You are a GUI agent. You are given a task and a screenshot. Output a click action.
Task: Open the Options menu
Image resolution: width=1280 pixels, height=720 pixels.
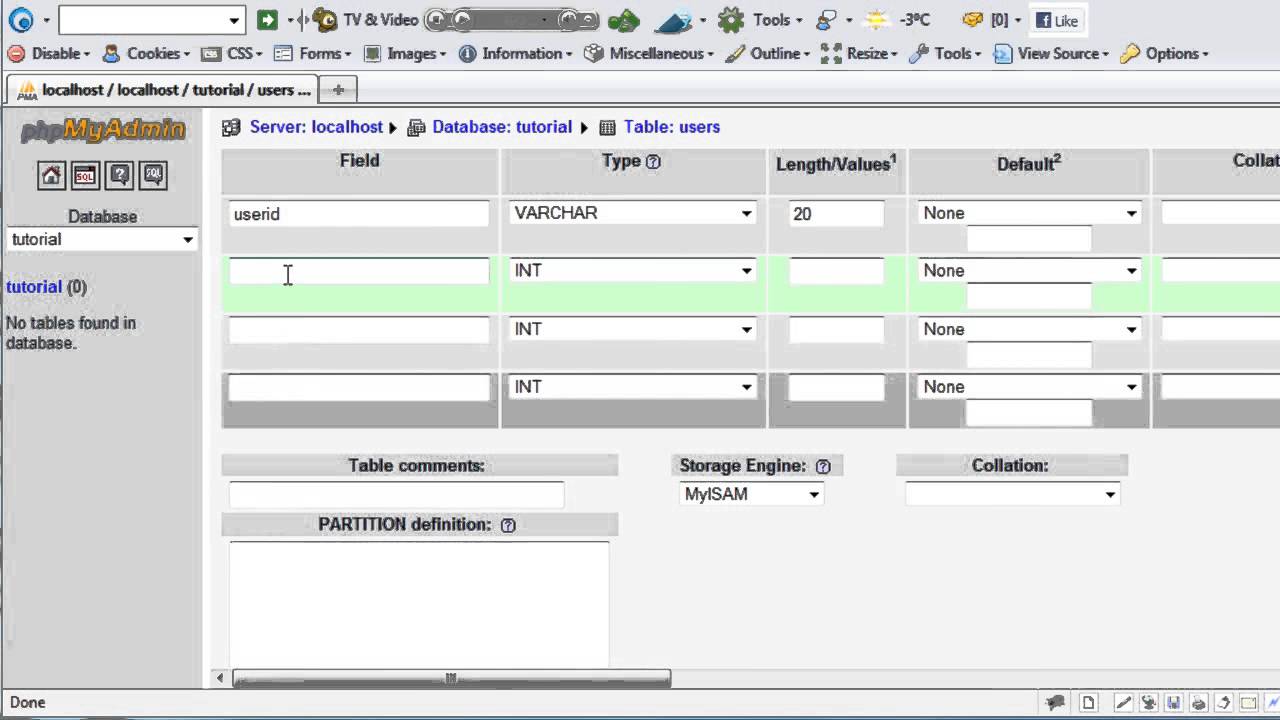pyautogui.click(x=1165, y=54)
